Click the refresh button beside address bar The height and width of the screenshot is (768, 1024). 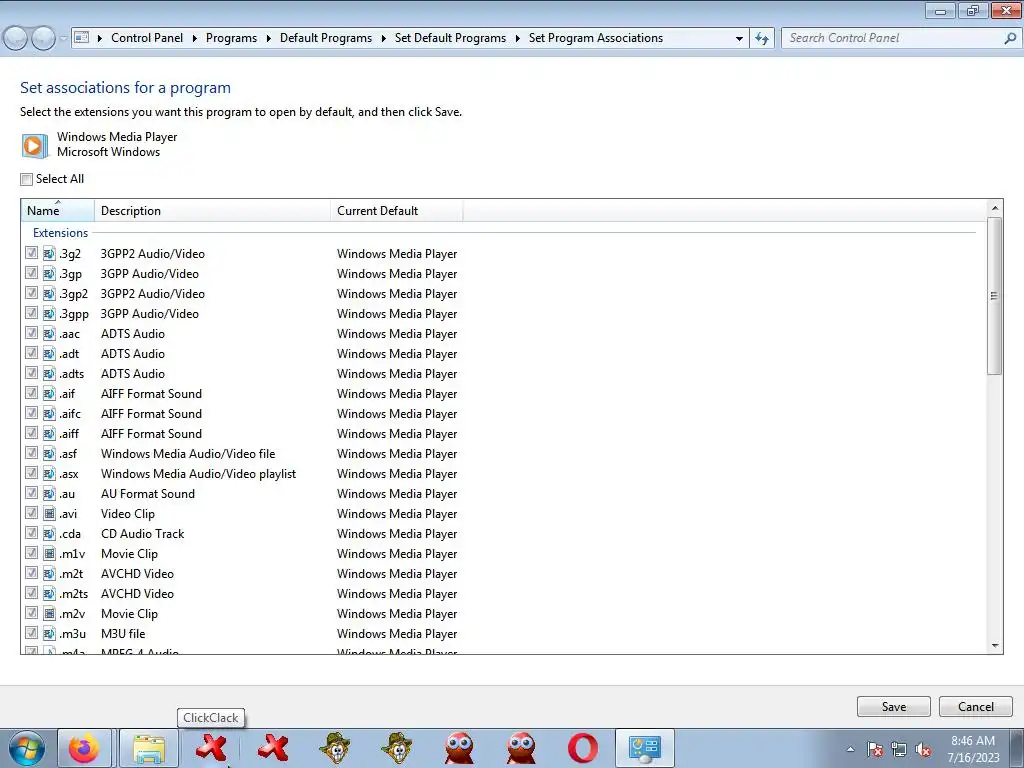point(762,39)
